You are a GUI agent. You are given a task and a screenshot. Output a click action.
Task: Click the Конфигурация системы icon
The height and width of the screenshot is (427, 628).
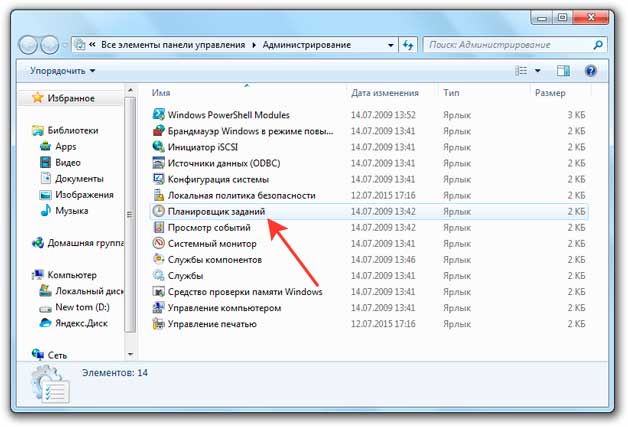click(159, 179)
